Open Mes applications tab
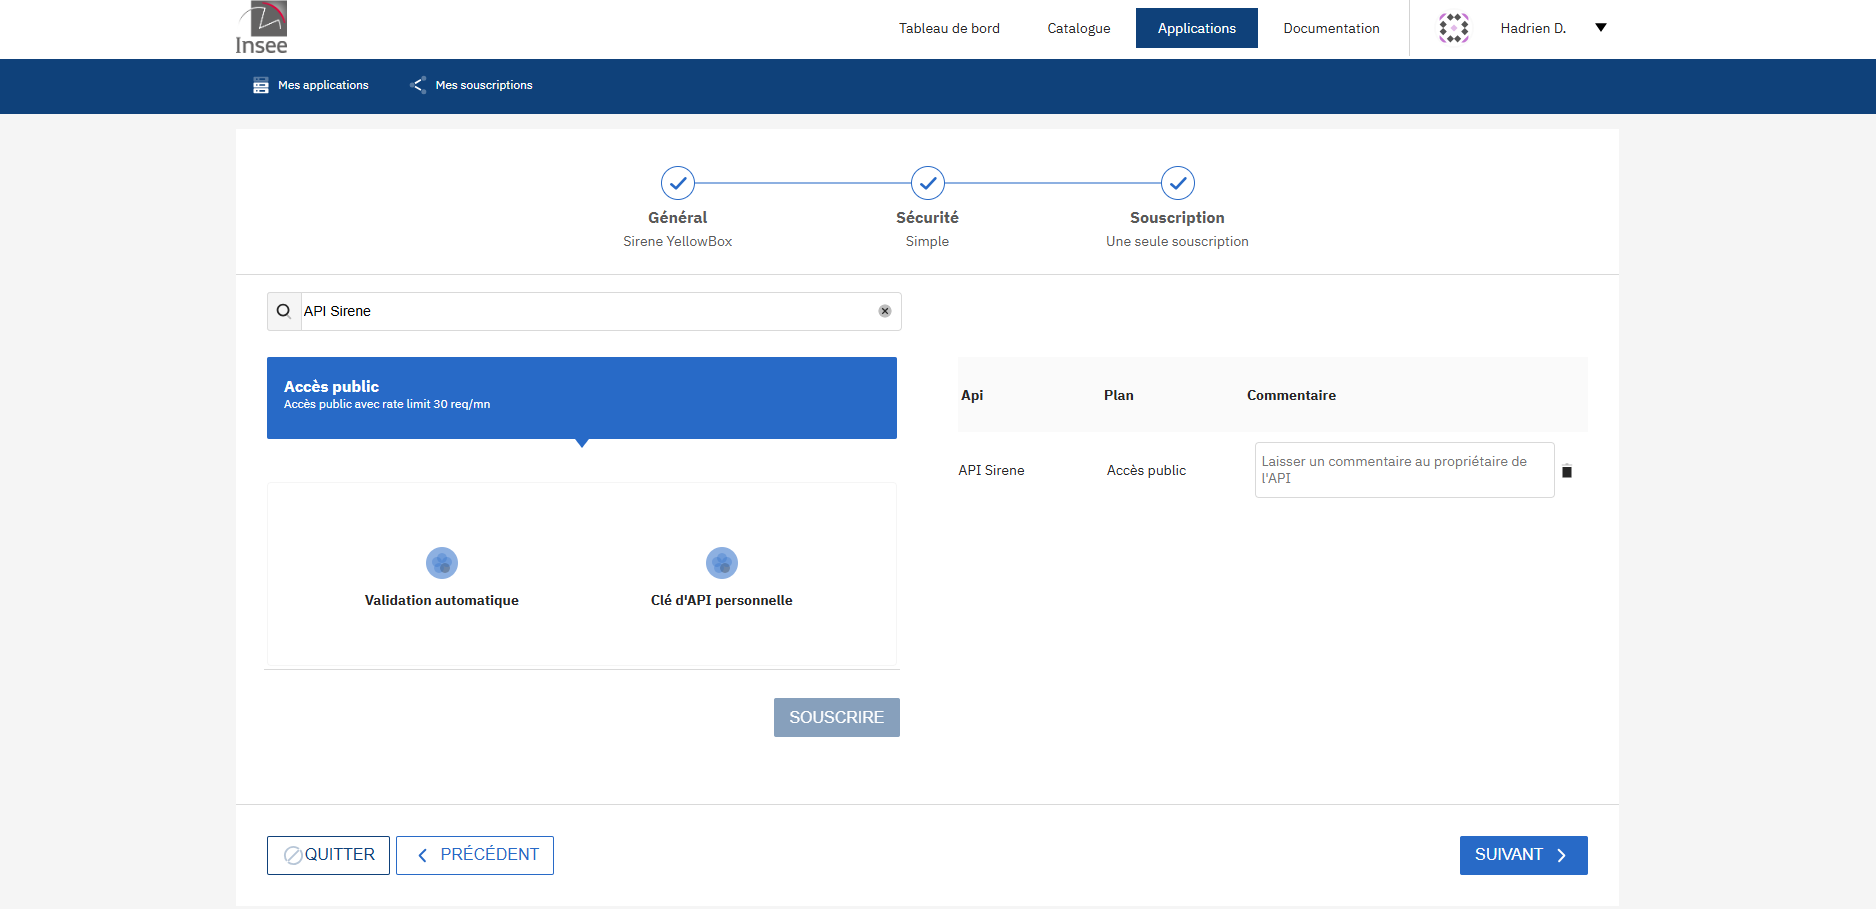 [311, 85]
